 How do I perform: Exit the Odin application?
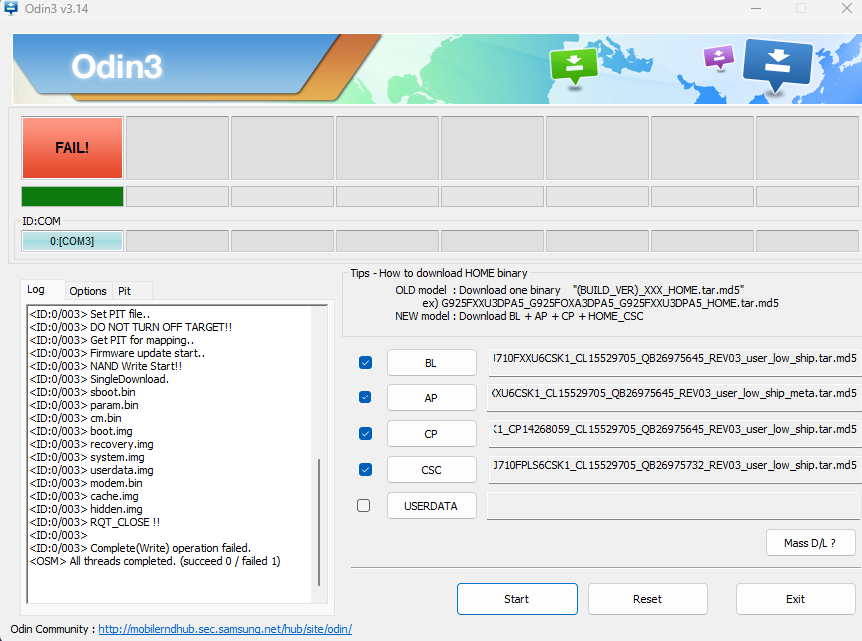point(795,599)
